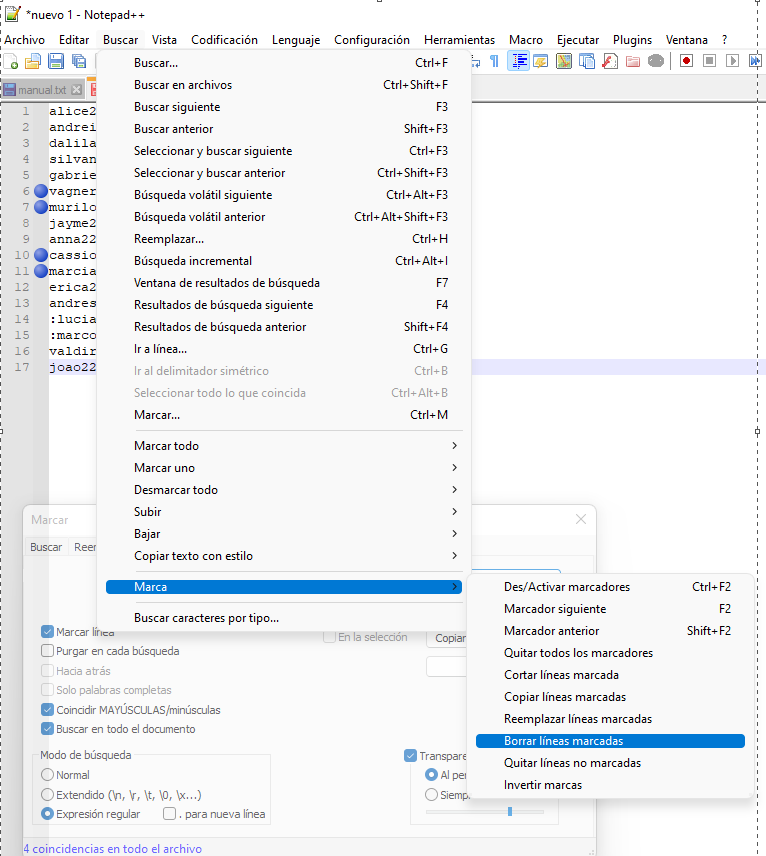
Task: Select Normal search mode
Action: tap(47, 775)
